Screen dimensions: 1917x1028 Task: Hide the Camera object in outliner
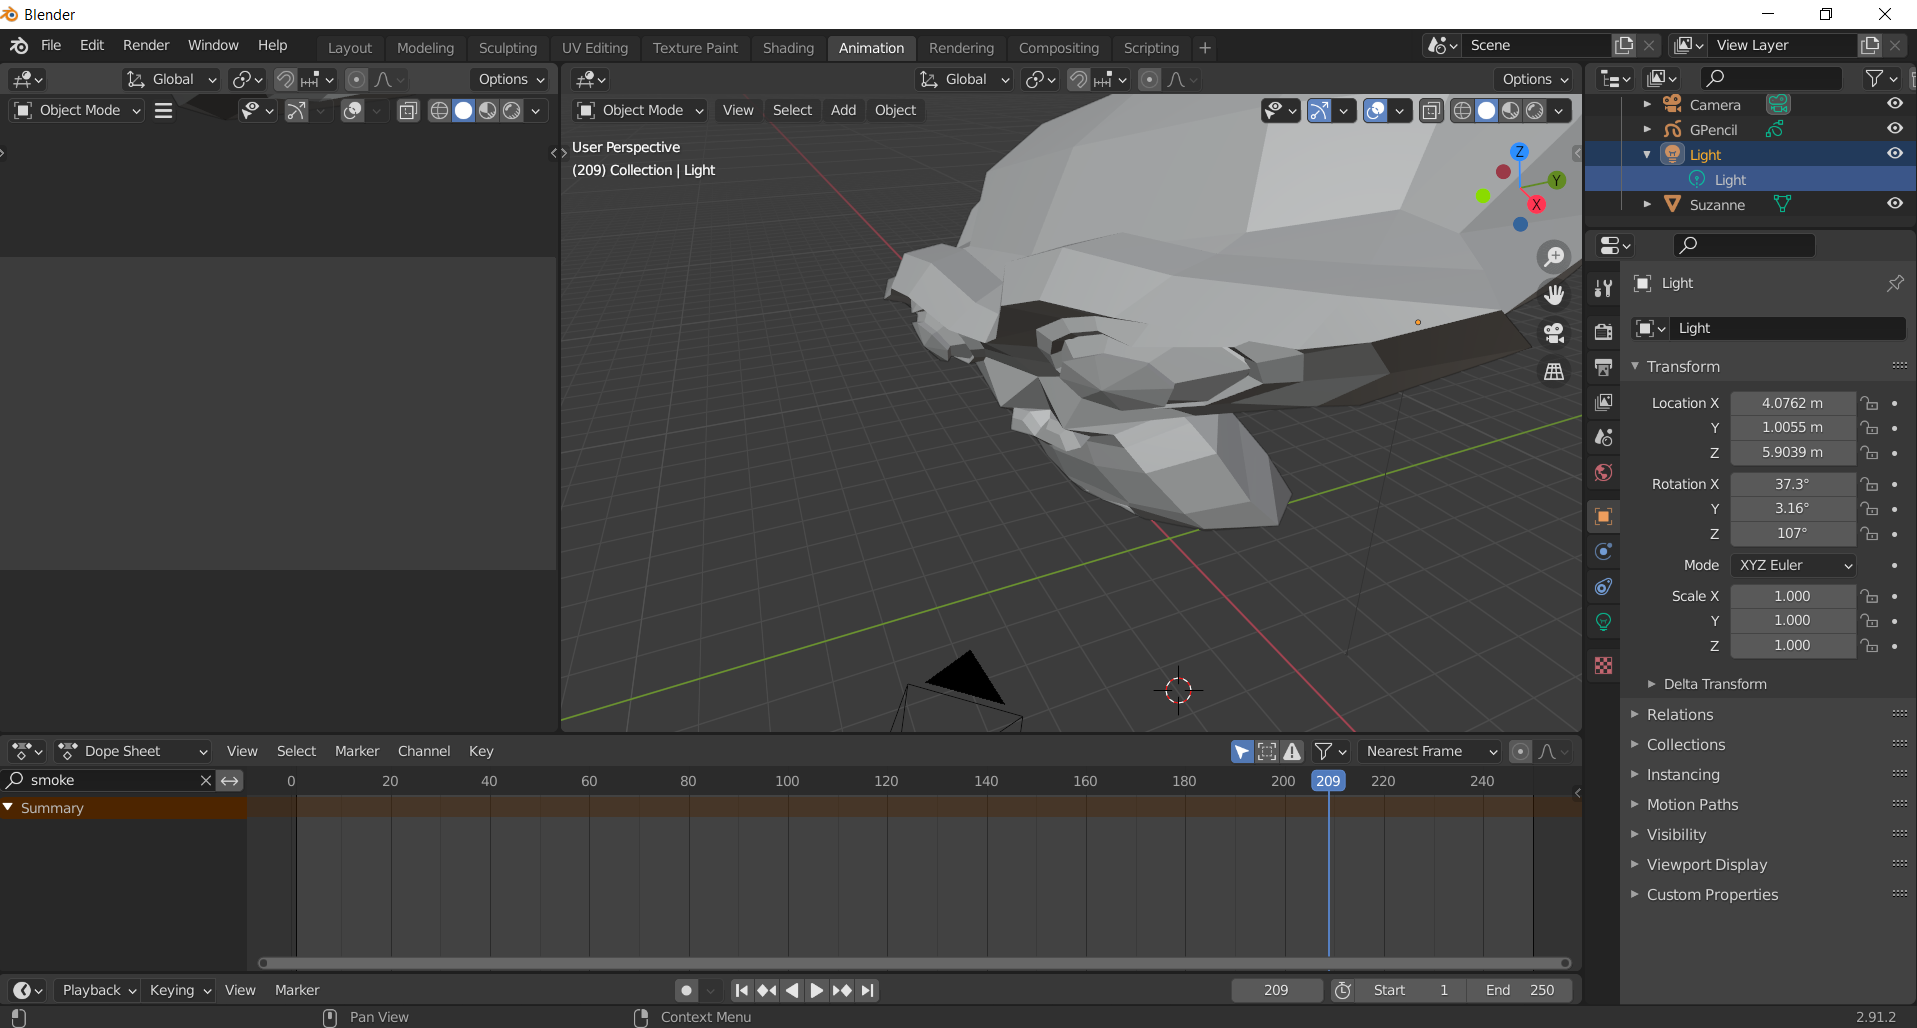coord(1894,104)
